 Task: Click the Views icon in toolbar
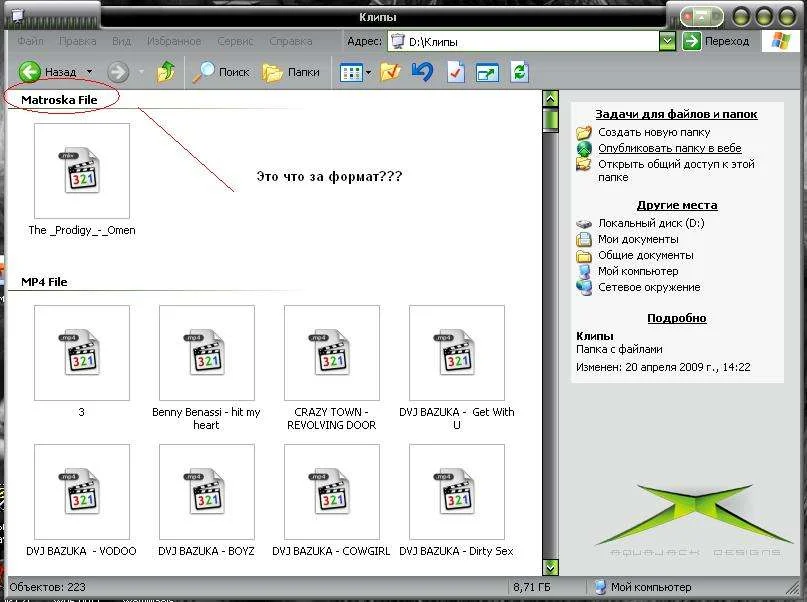351,73
